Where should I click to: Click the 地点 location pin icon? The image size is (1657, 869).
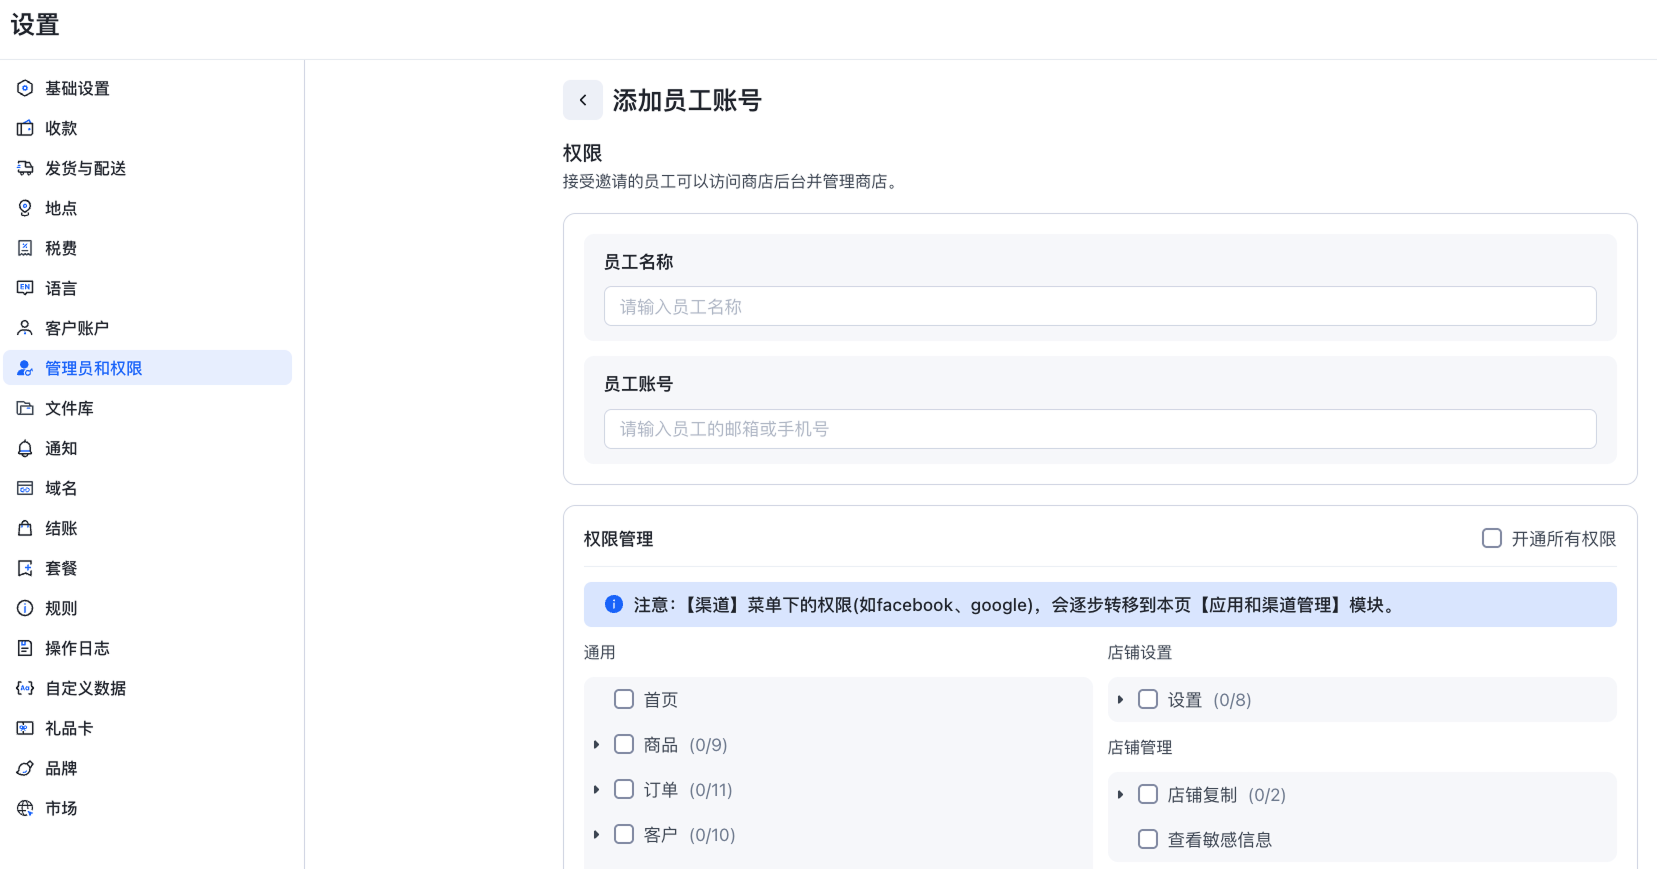pyautogui.click(x=25, y=208)
